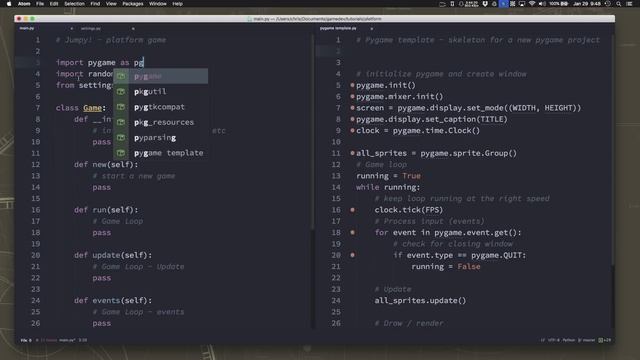Click the marker dot beside pygame.init()

point(352,85)
